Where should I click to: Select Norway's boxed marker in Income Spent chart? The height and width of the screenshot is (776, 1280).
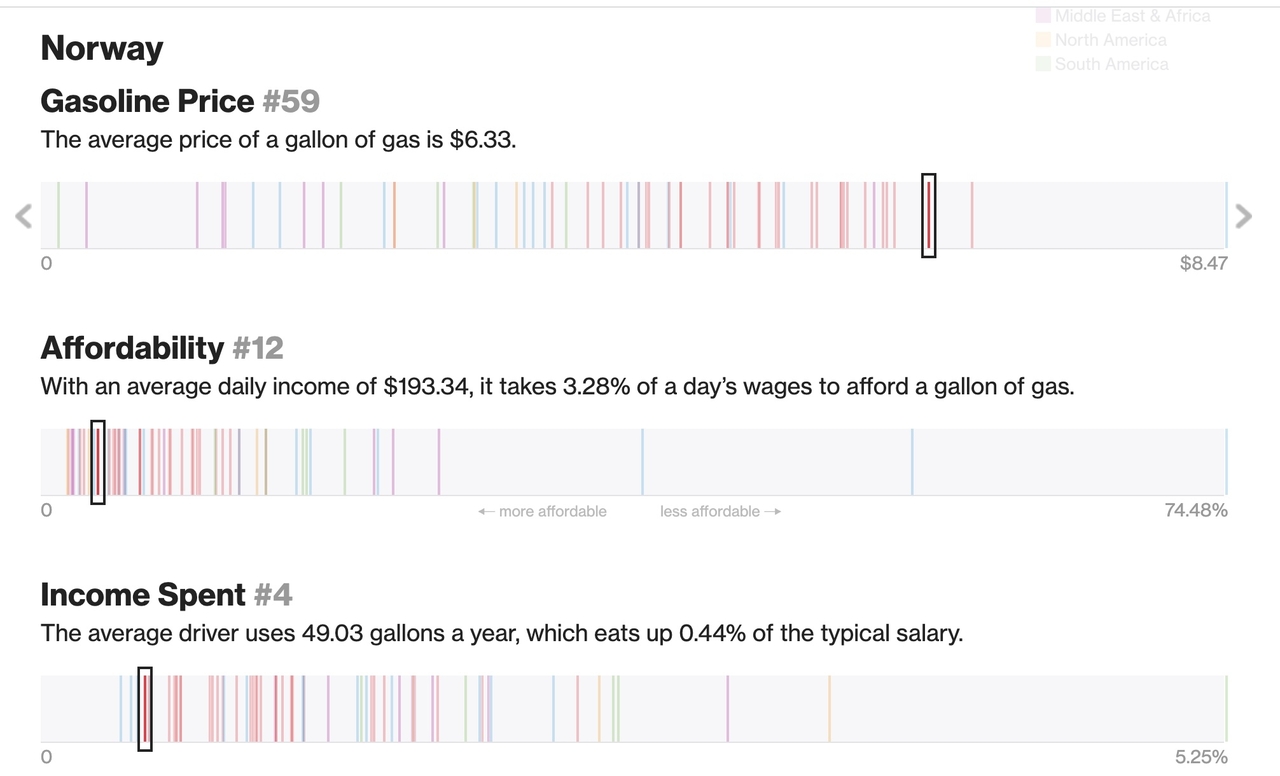point(145,708)
